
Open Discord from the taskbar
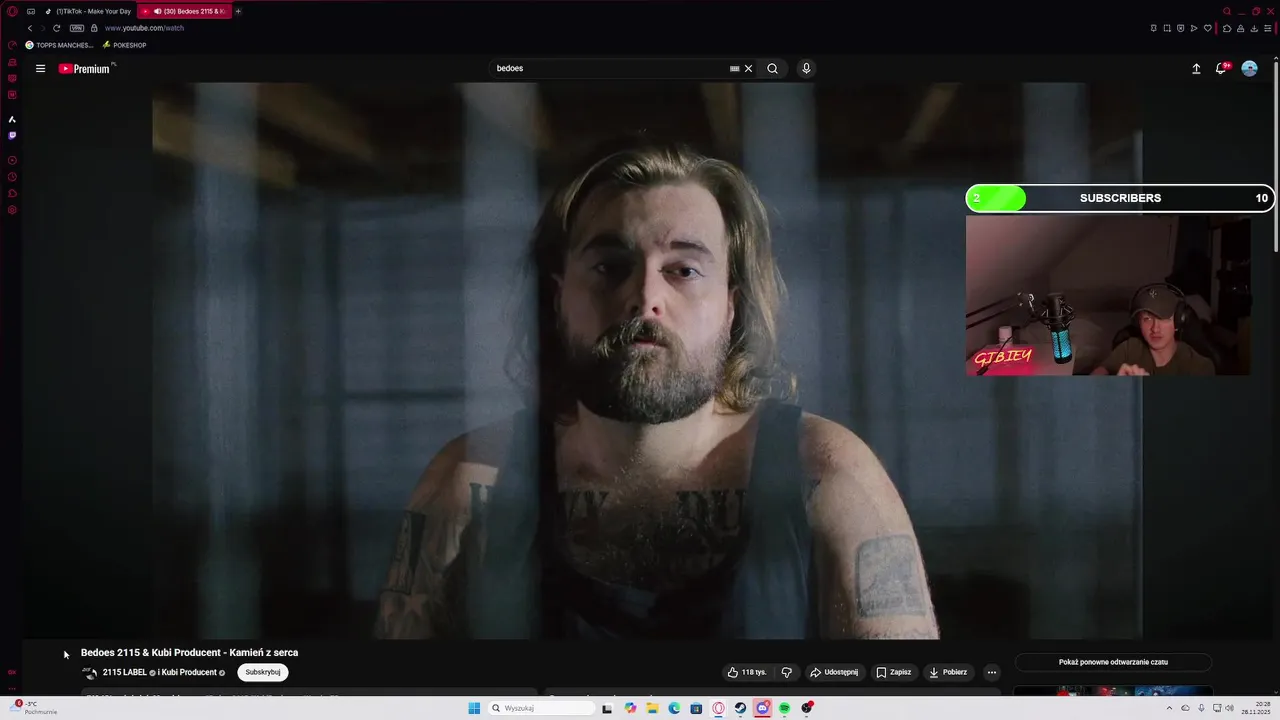pyautogui.click(x=762, y=708)
